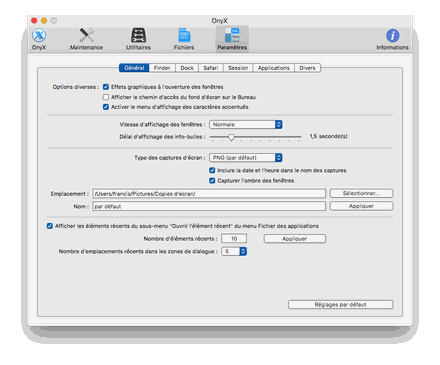
Task: Switch to the Général tab
Action: pyautogui.click(x=134, y=68)
